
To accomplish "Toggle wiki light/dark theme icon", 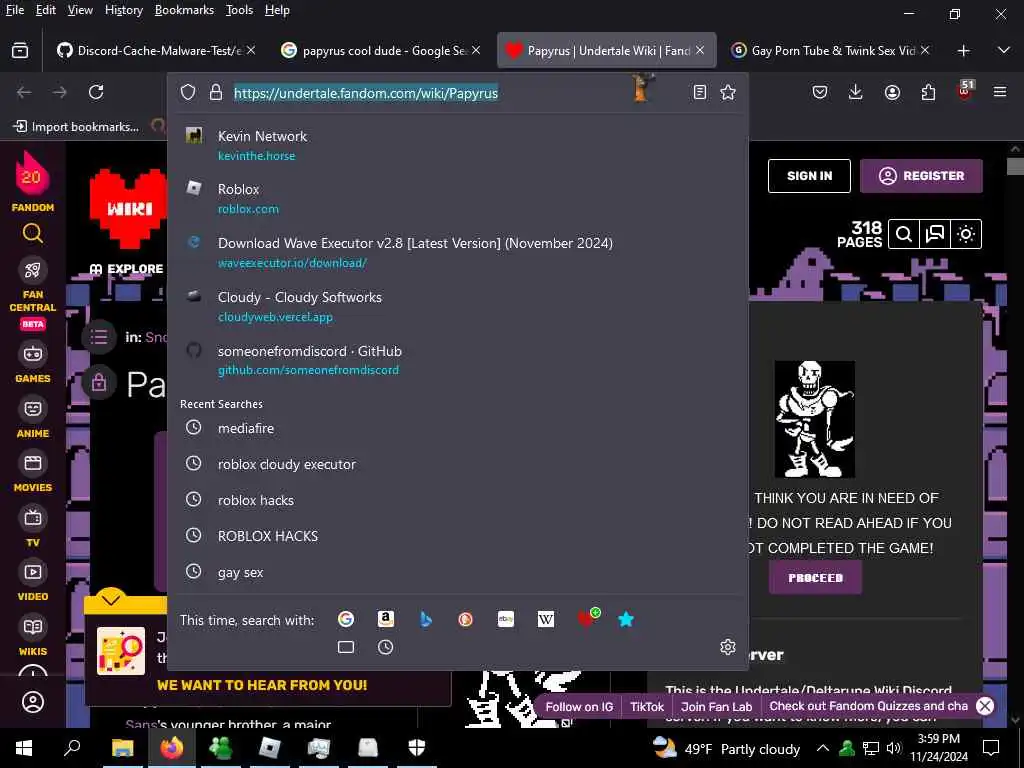I will tap(966, 234).
